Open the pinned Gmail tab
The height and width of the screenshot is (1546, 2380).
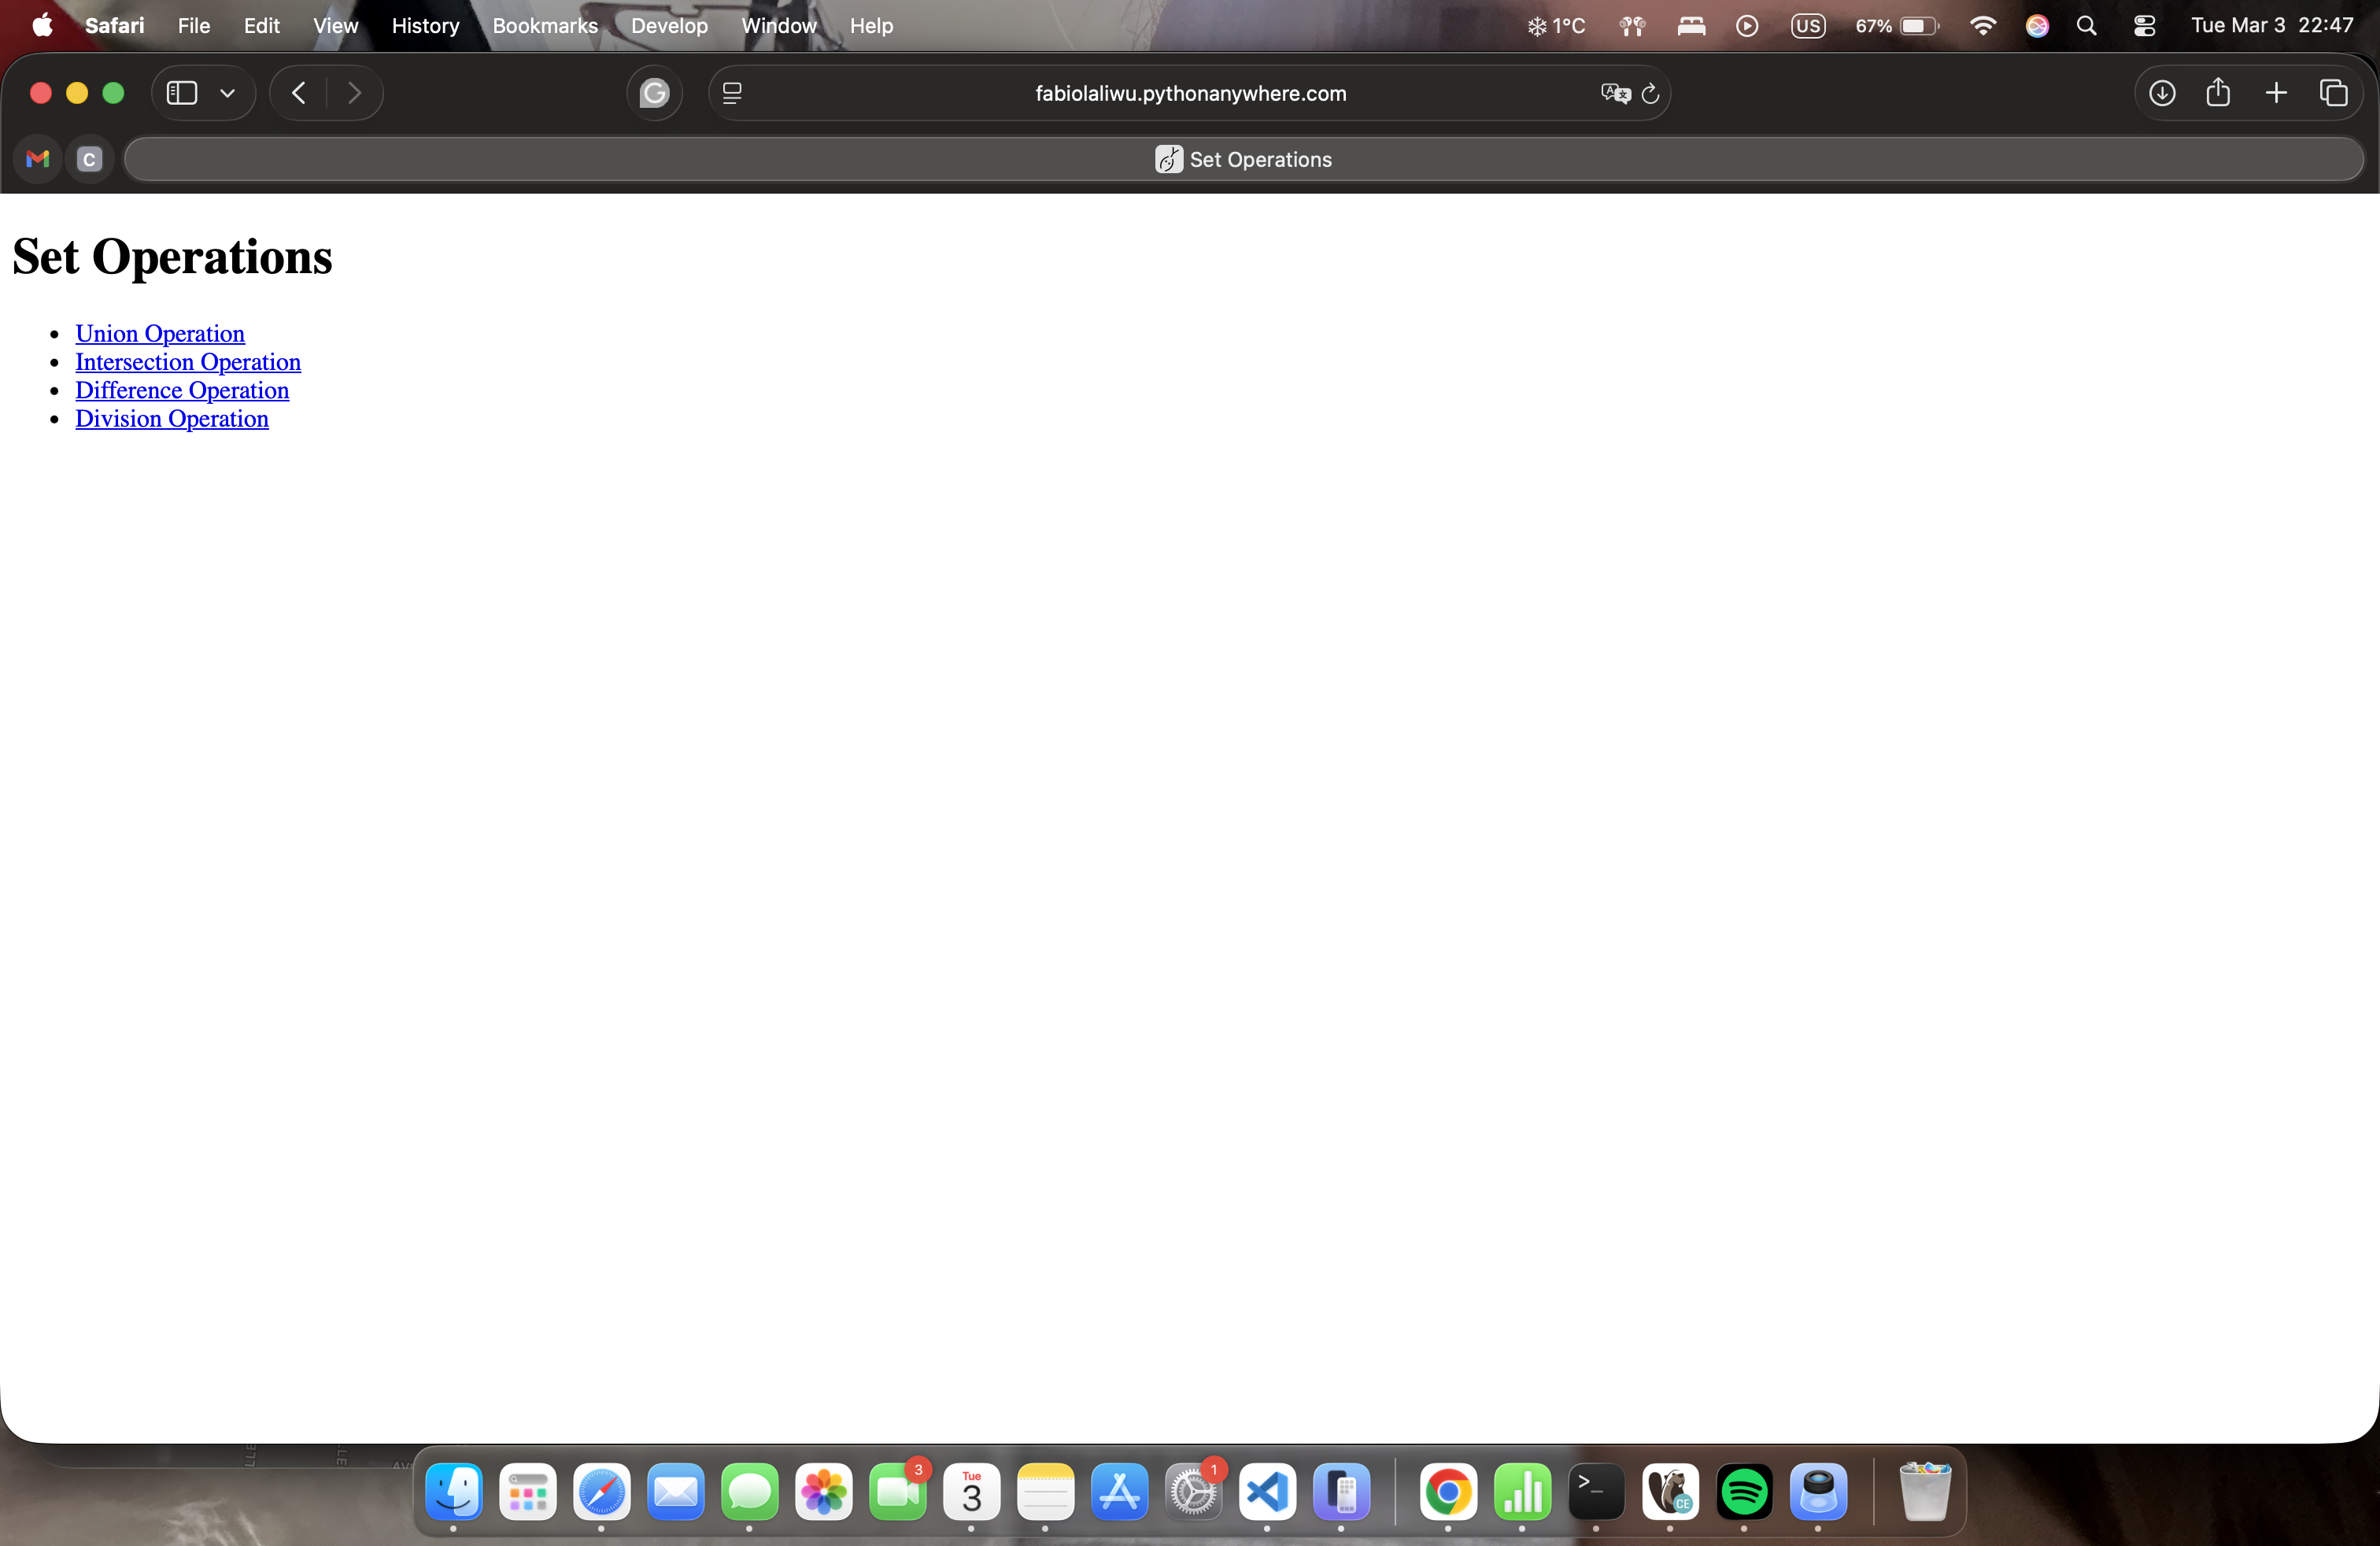[x=38, y=159]
